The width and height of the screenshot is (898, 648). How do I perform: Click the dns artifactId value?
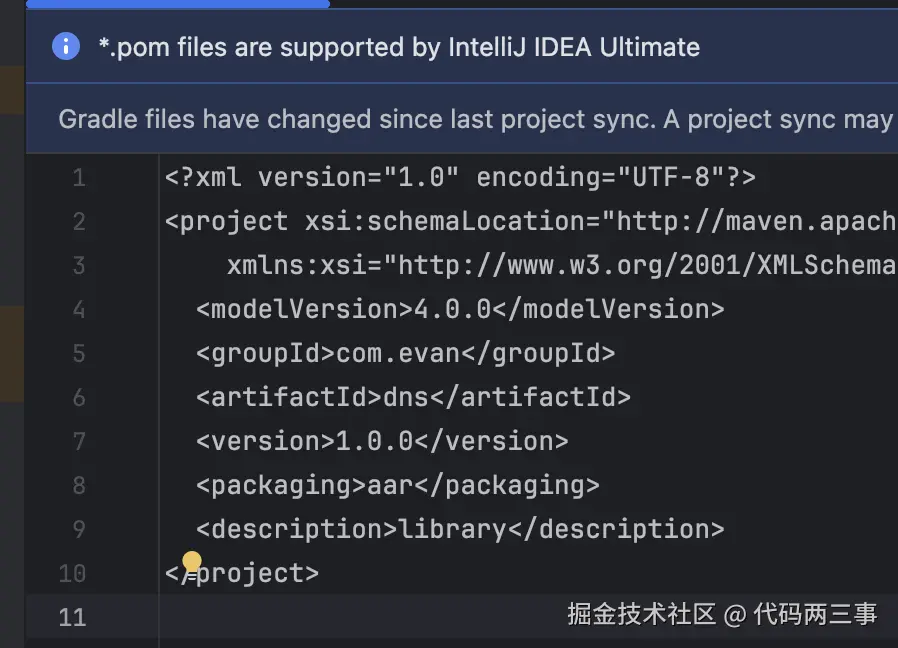pyautogui.click(x=405, y=398)
